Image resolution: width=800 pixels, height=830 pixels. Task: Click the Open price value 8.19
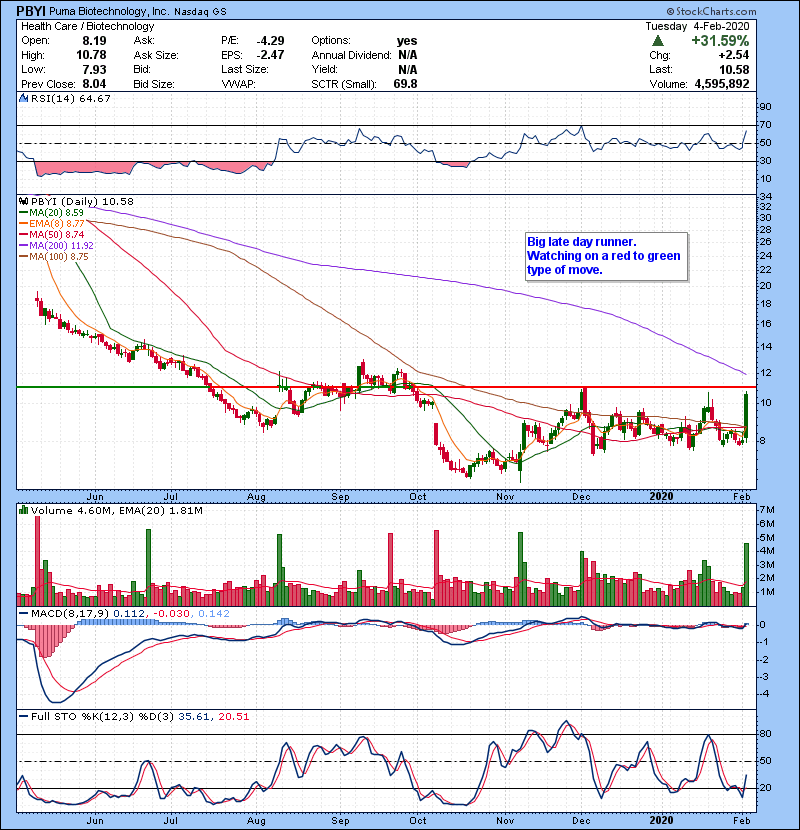tap(94, 41)
